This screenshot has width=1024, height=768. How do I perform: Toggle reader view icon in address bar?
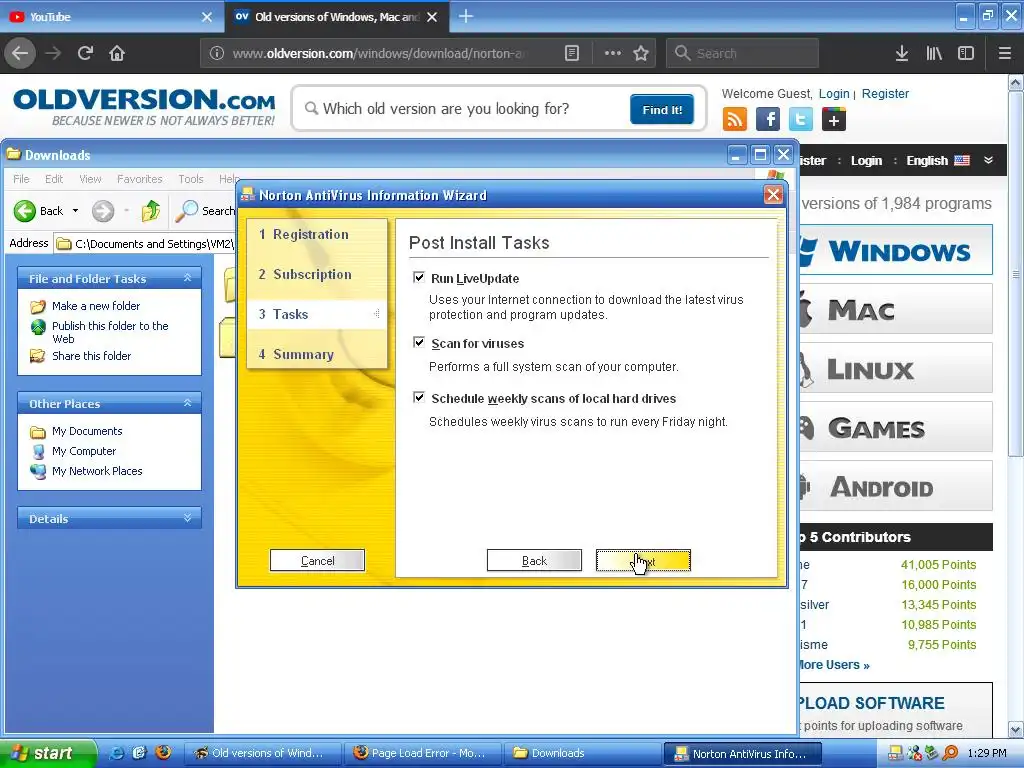click(x=571, y=53)
